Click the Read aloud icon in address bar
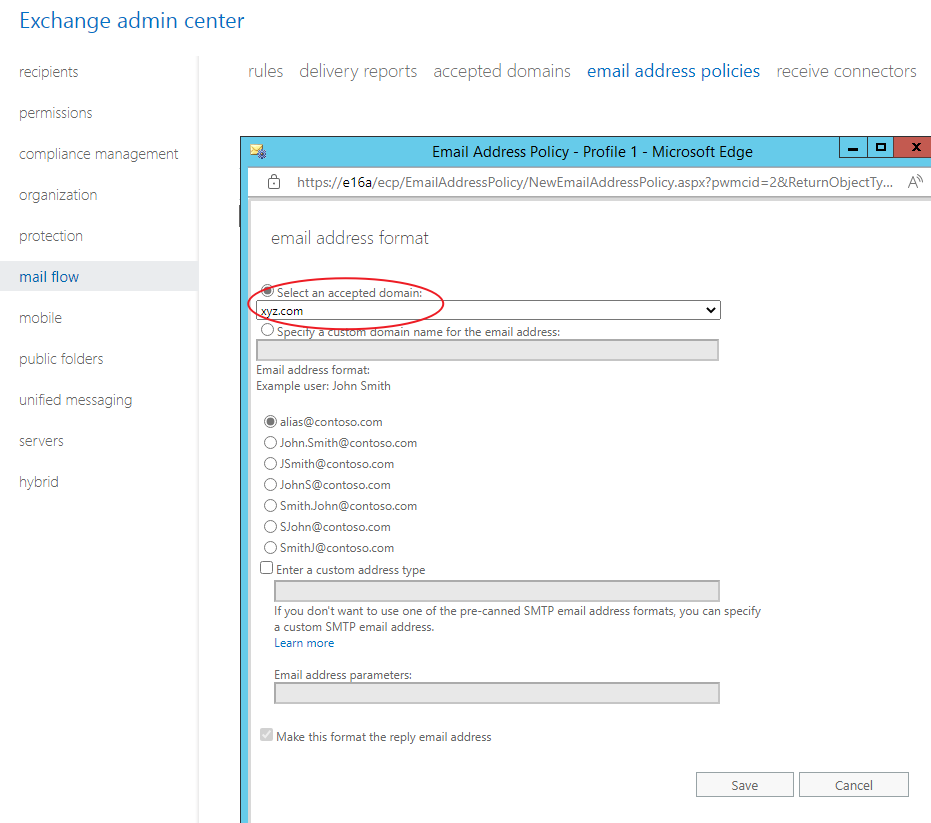Screen dimensions: 931x823 click(x=915, y=182)
